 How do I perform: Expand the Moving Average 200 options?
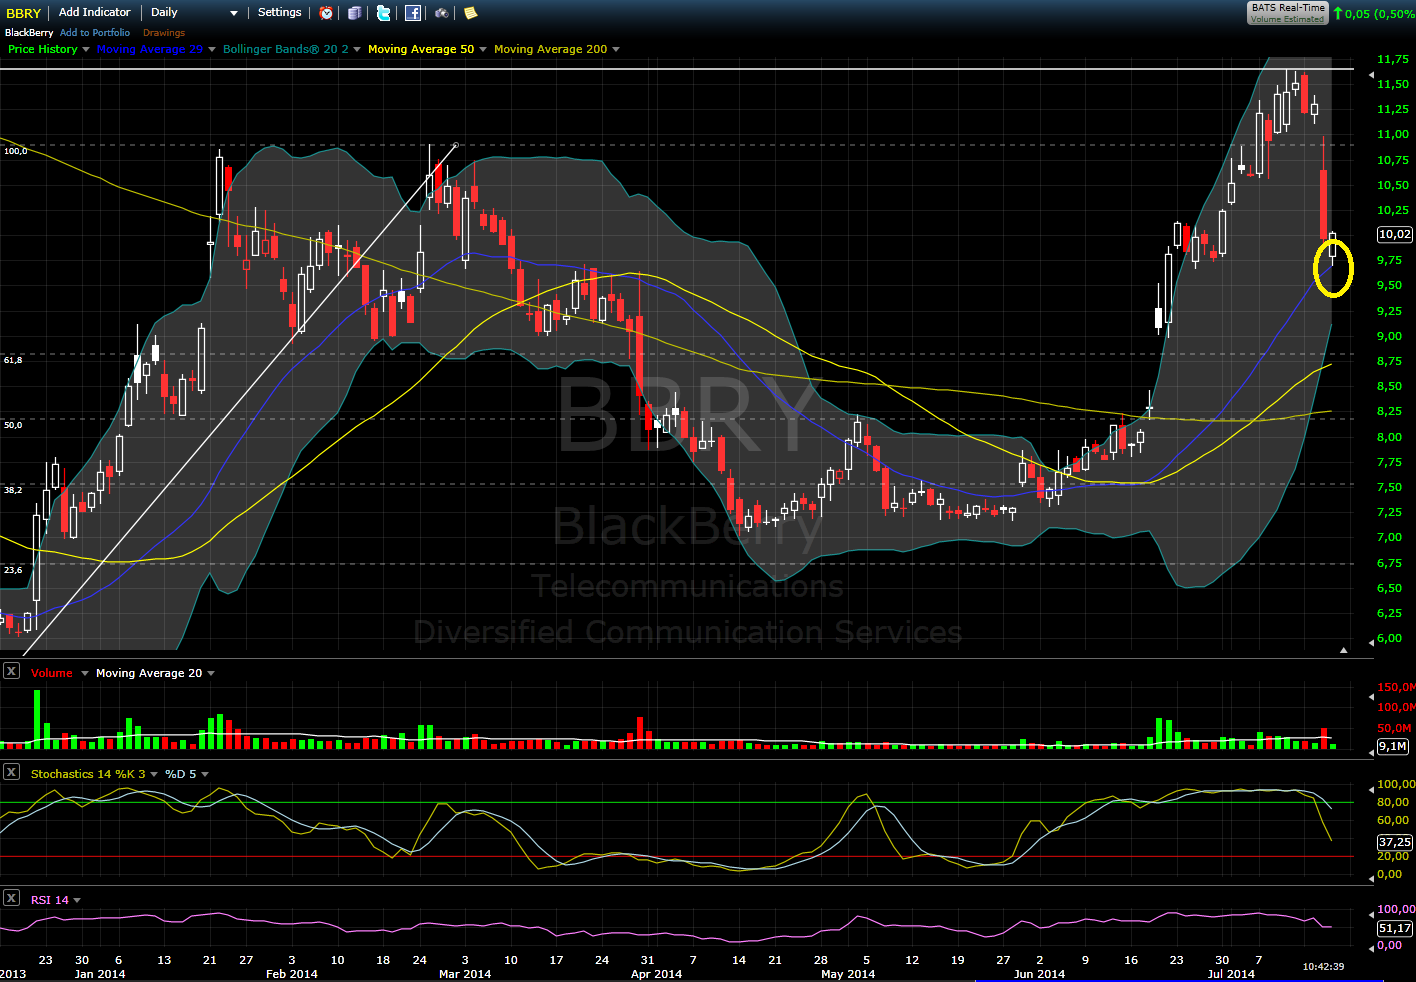coord(616,50)
